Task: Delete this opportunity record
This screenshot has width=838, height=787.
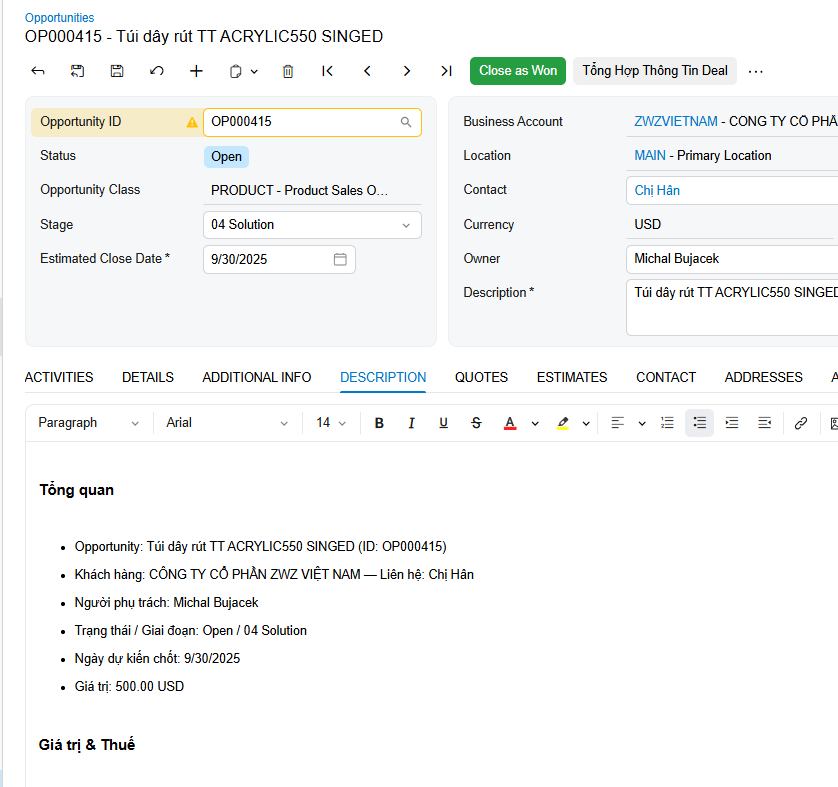Action: (288, 71)
